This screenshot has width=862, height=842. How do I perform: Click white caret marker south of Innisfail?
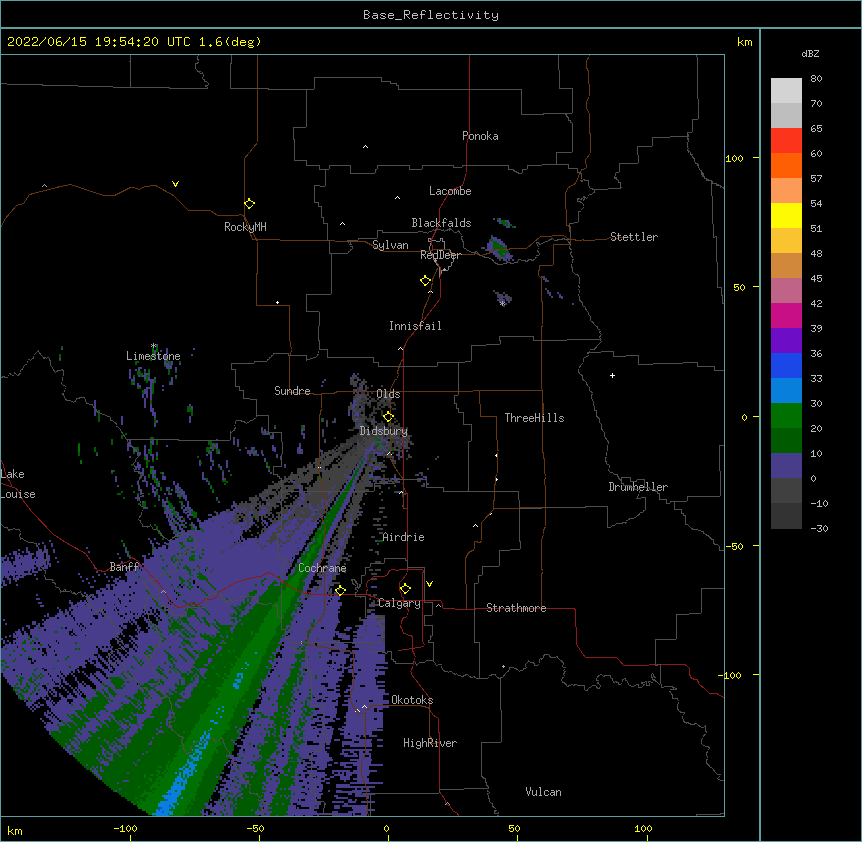[x=400, y=348]
